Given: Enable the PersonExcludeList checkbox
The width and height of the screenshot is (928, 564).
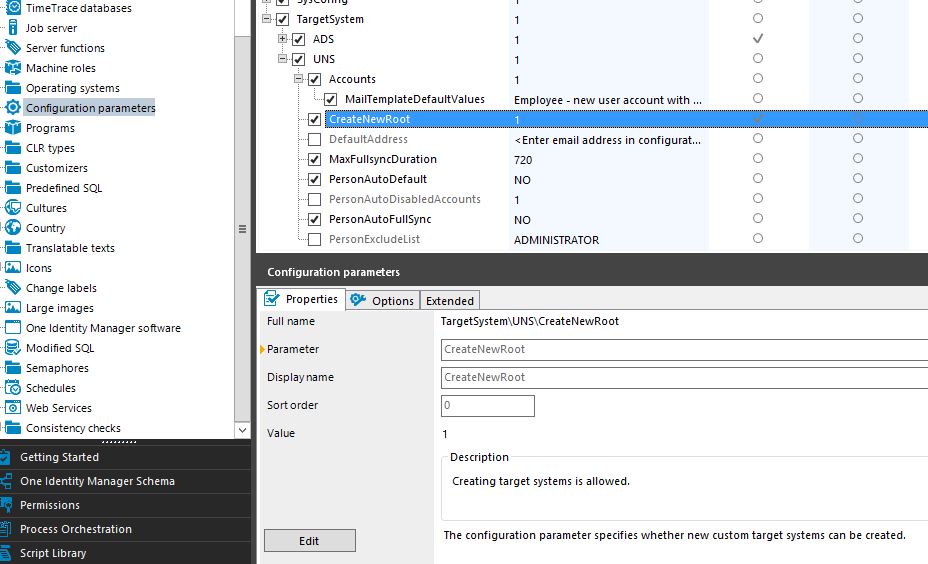Looking at the screenshot, I should point(315,240).
